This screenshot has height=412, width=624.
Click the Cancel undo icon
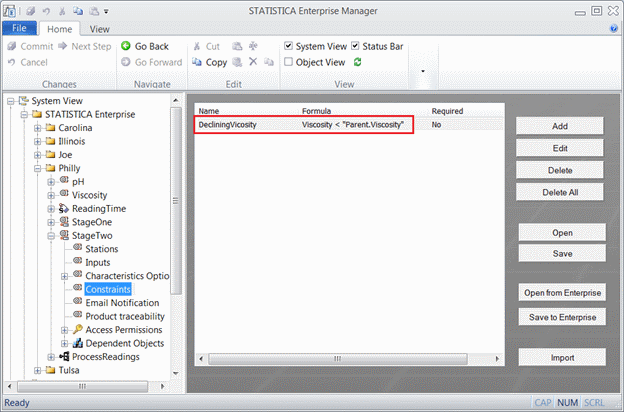(12, 62)
